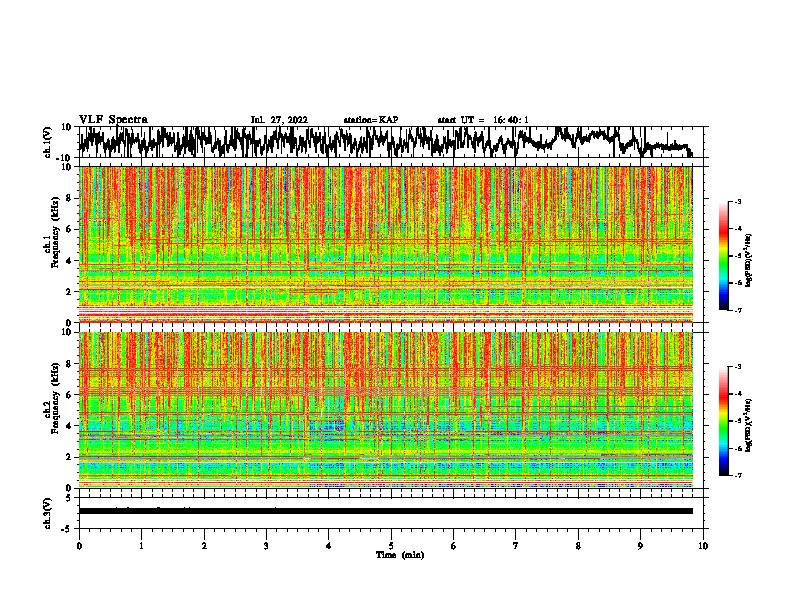Viewport: 792px width, 612px height.
Task: Click the "ch.3(V)" axis label
Action: point(48,514)
